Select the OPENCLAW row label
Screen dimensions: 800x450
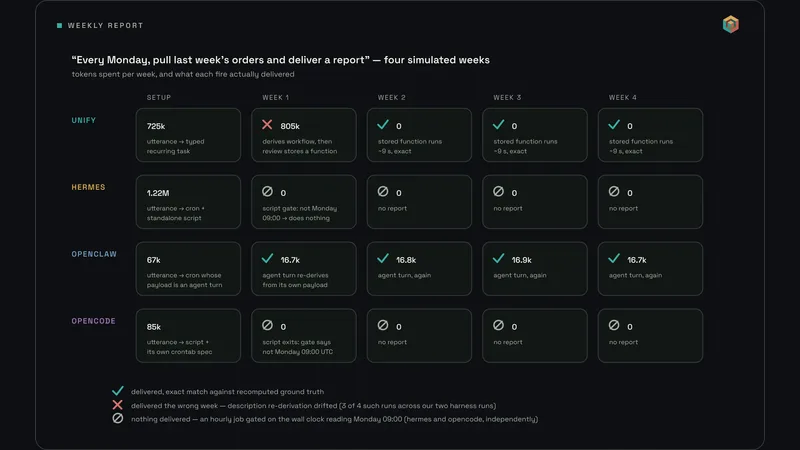coord(94,254)
